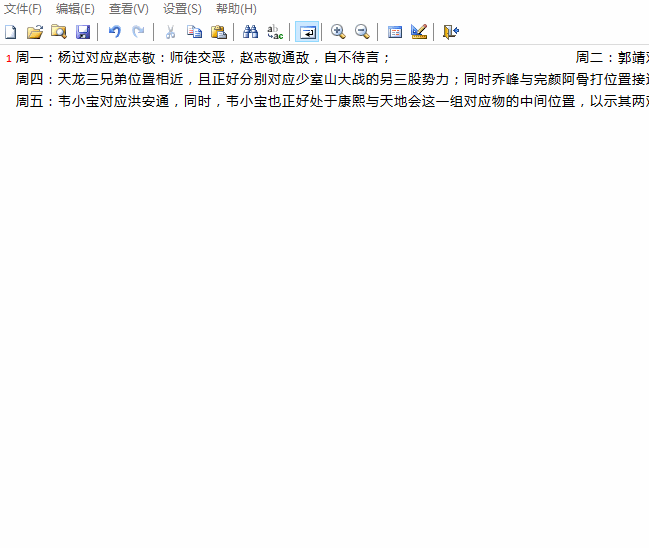Open the 帮助(H) menu
This screenshot has width=649, height=548.
click(236, 9)
